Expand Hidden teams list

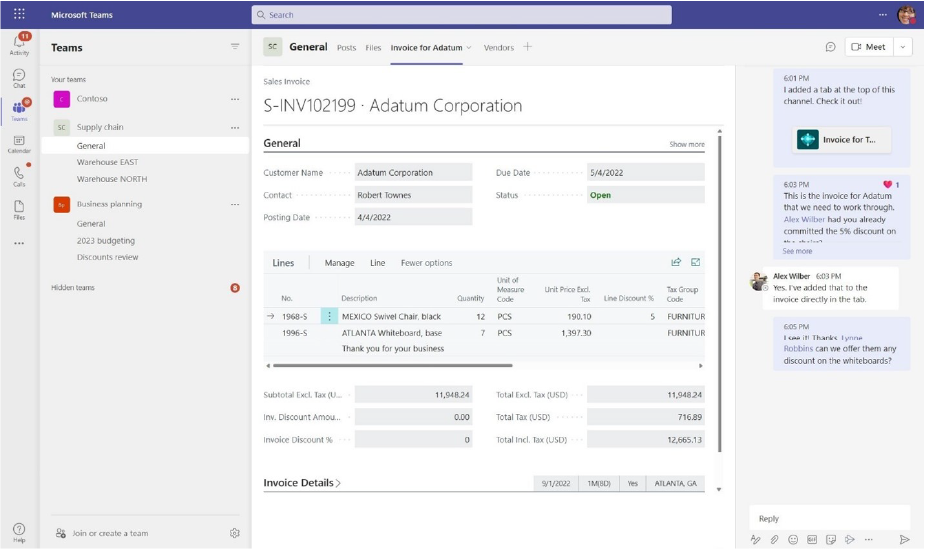(73, 288)
